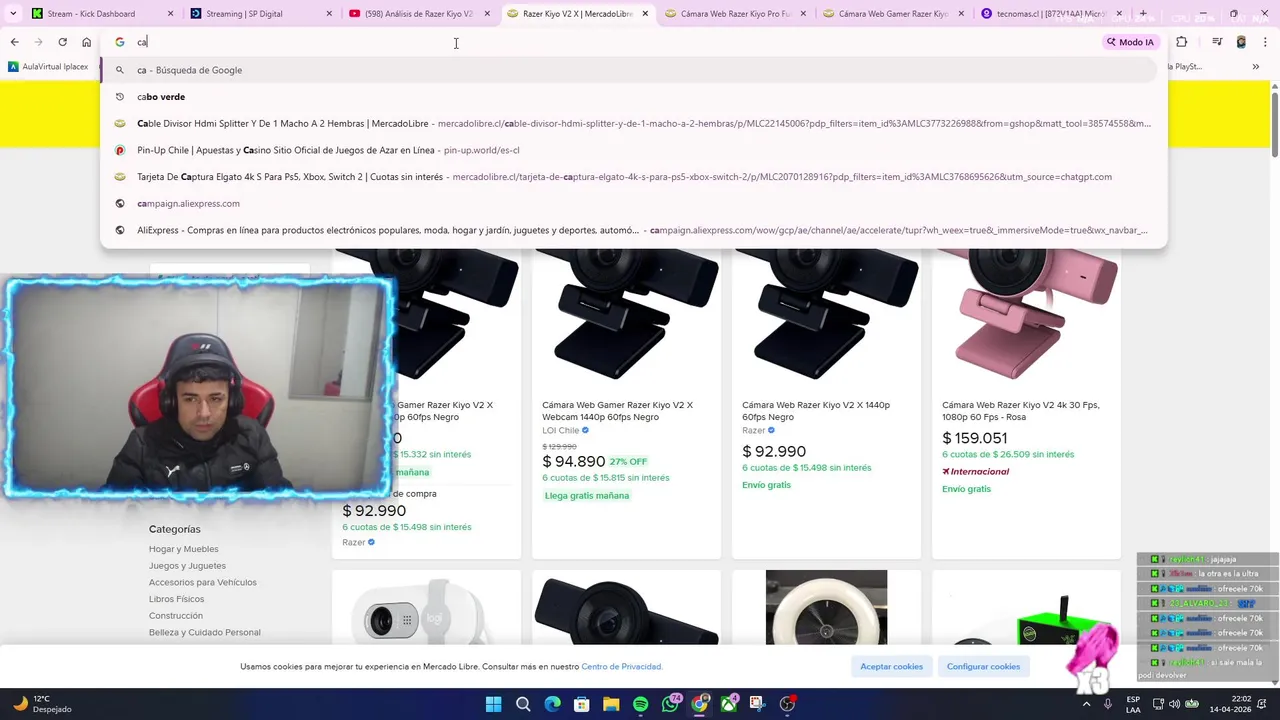
Task: Open Xbox app from taskbar
Action: [x=729, y=704]
